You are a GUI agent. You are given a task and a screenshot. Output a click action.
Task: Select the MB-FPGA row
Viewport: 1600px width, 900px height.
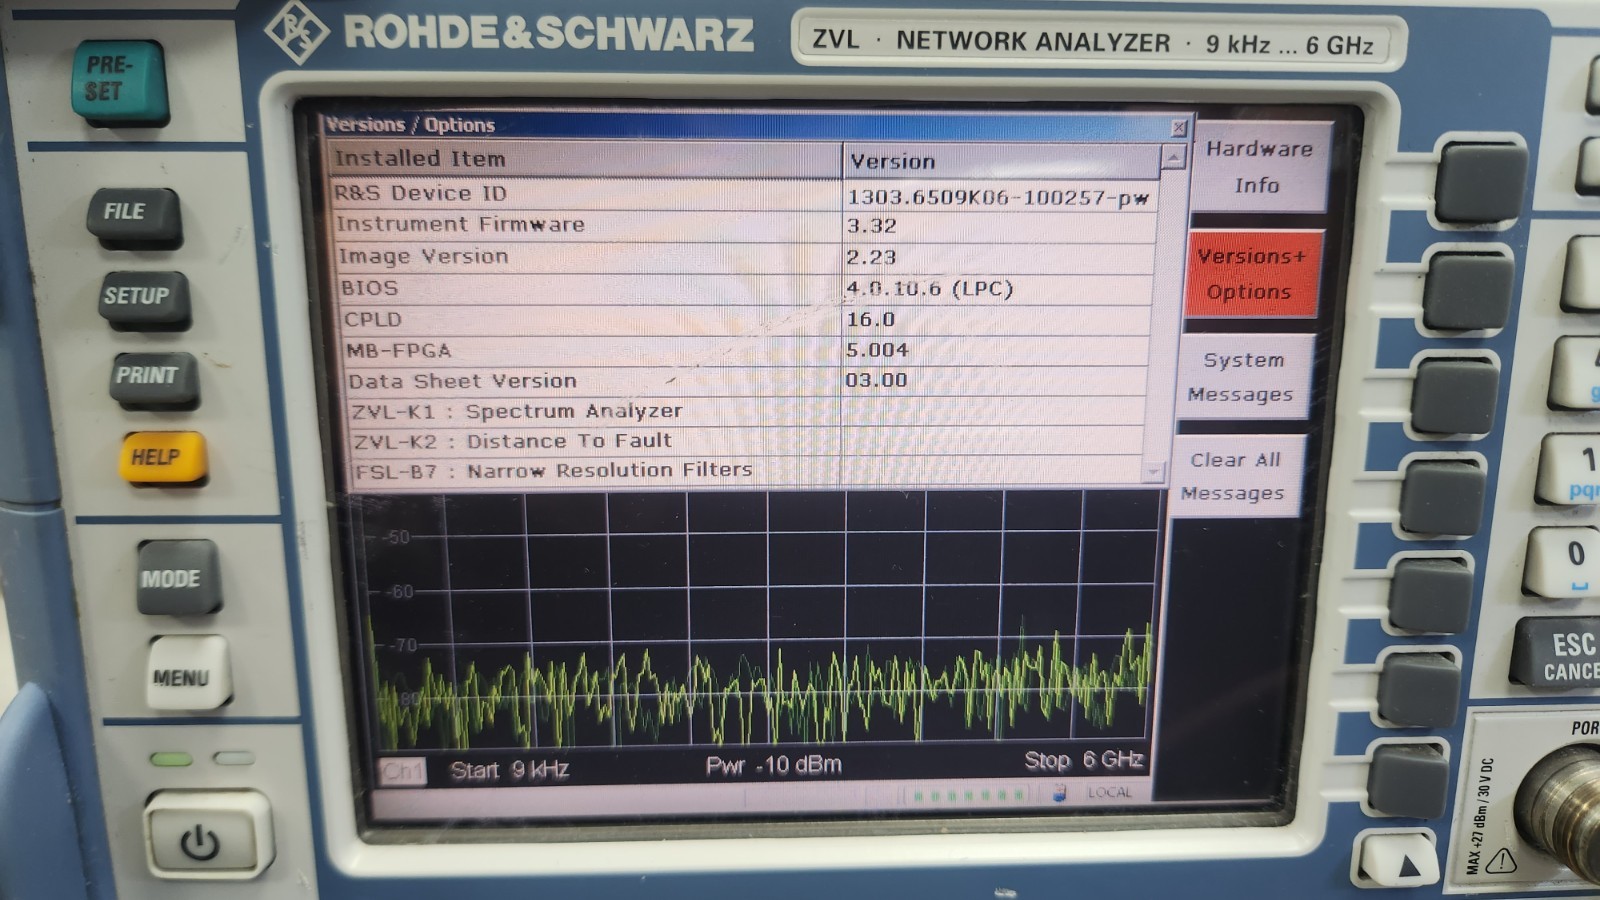pyautogui.click(x=747, y=350)
